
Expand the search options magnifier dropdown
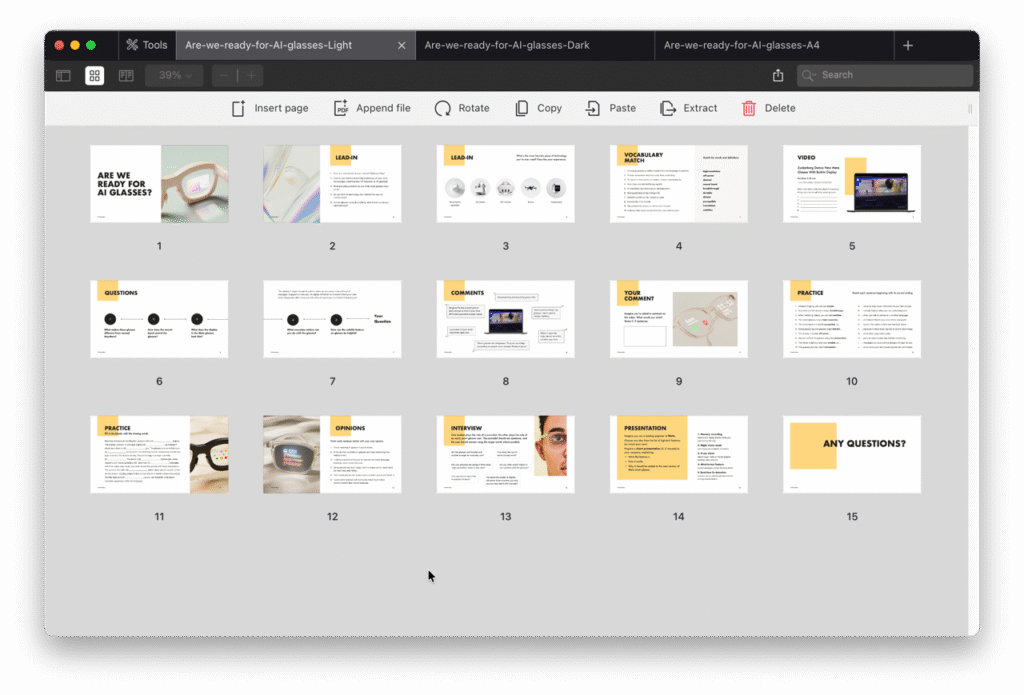click(810, 75)
